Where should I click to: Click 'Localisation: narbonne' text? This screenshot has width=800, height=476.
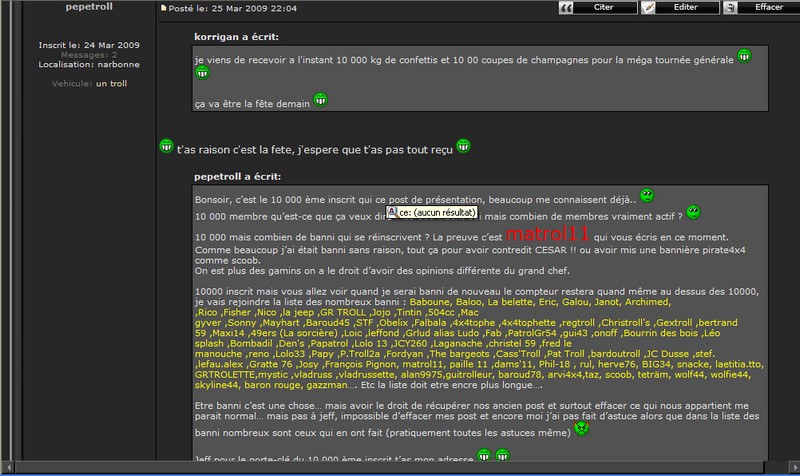[x=89, y=64]
